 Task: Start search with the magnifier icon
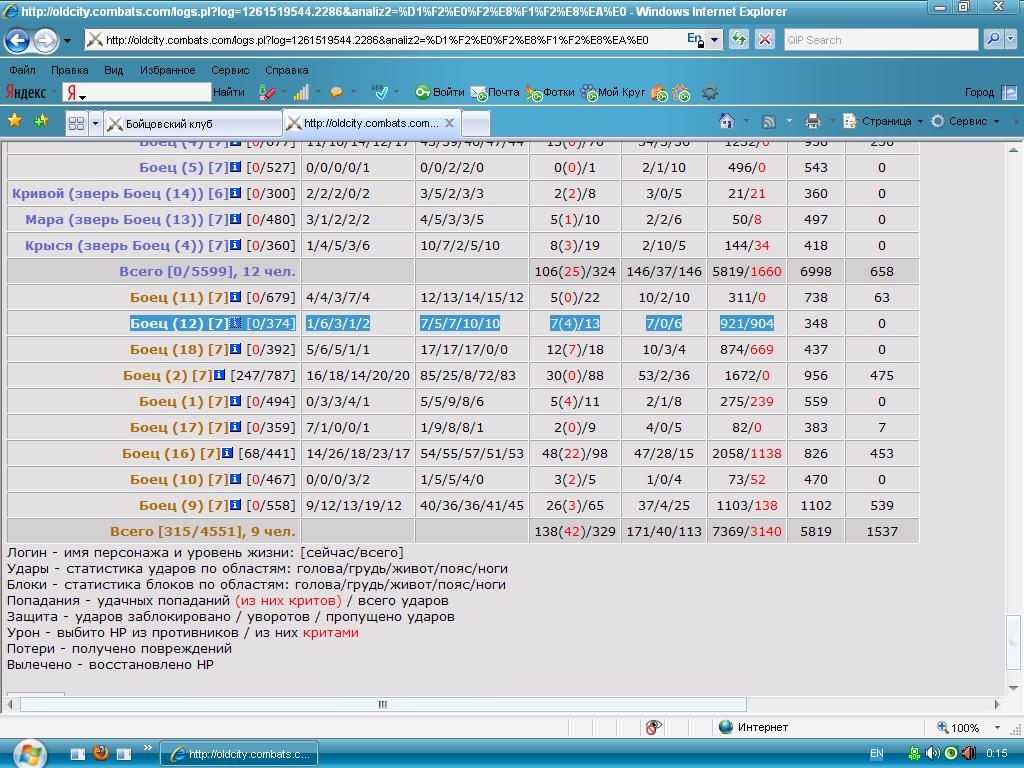(993, 40)
